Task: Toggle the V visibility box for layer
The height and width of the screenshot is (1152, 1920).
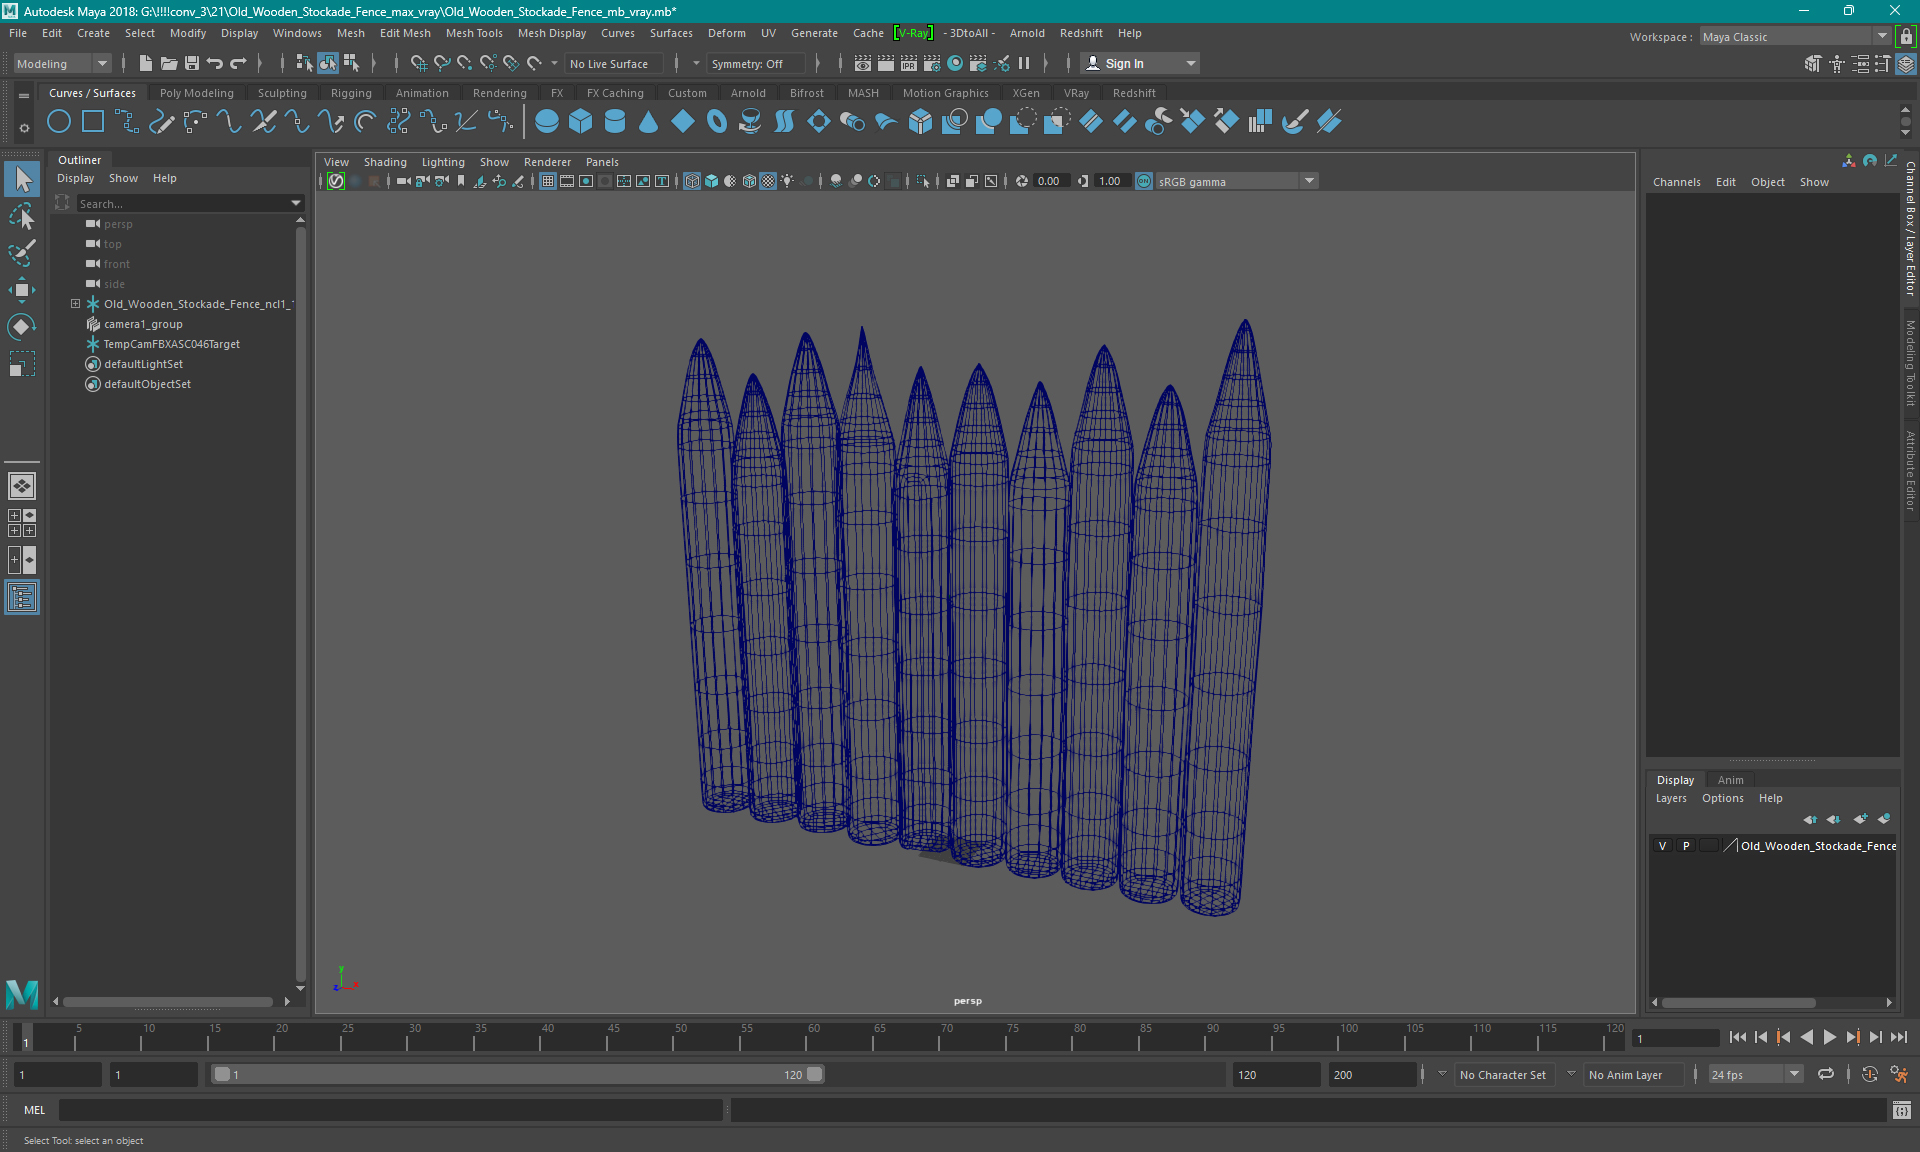Action: tap(1662, 846)
